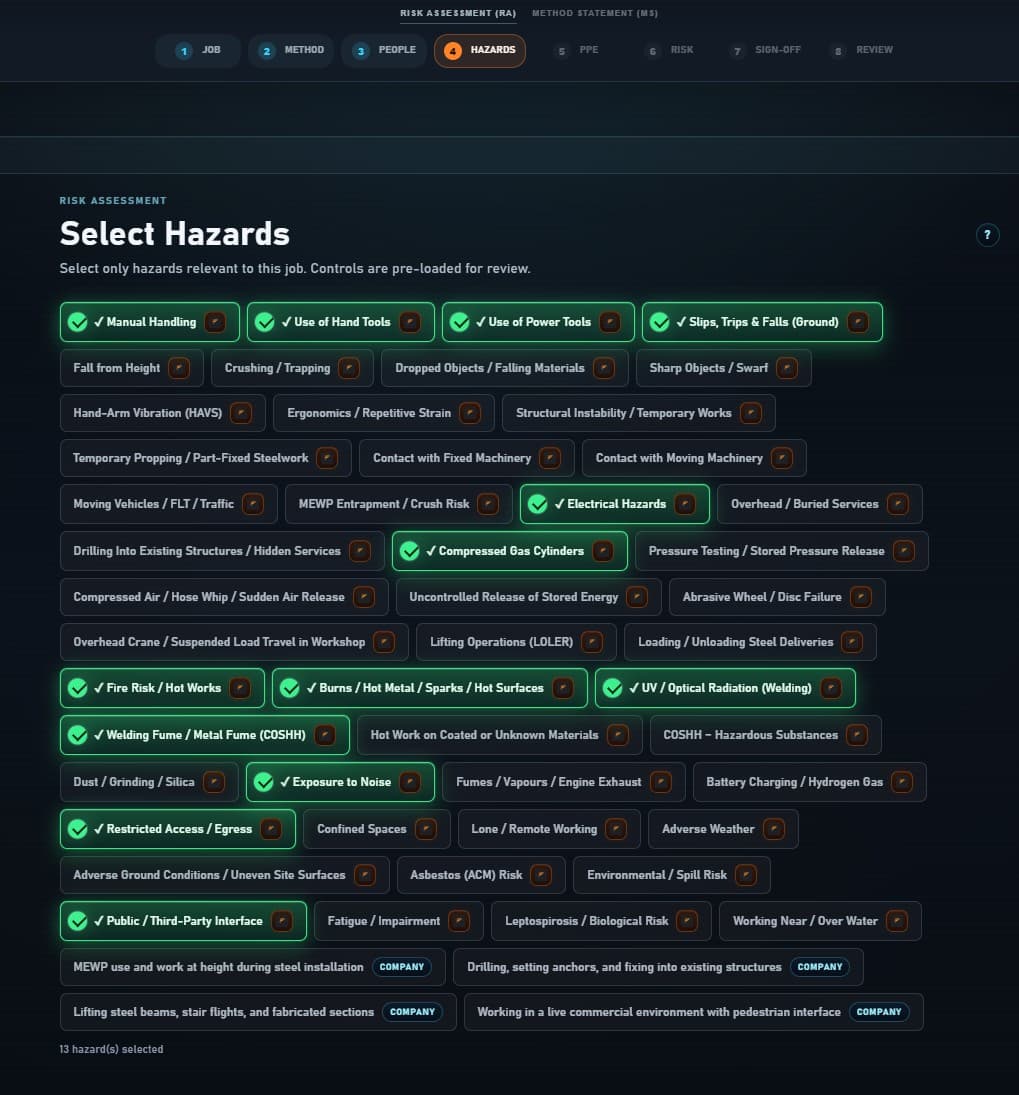Select Overhead Crane / Suspended Load Travel hazard
The height and width of the screenshot is (1095, 1019).
pyautogui.click(x=235, y=642)
